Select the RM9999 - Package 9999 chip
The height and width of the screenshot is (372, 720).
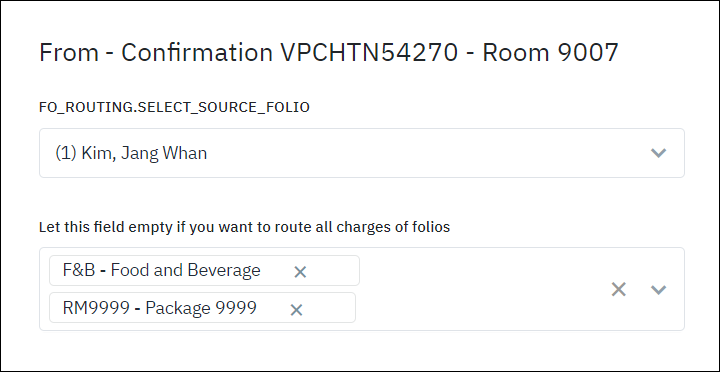tap(202, 308)
